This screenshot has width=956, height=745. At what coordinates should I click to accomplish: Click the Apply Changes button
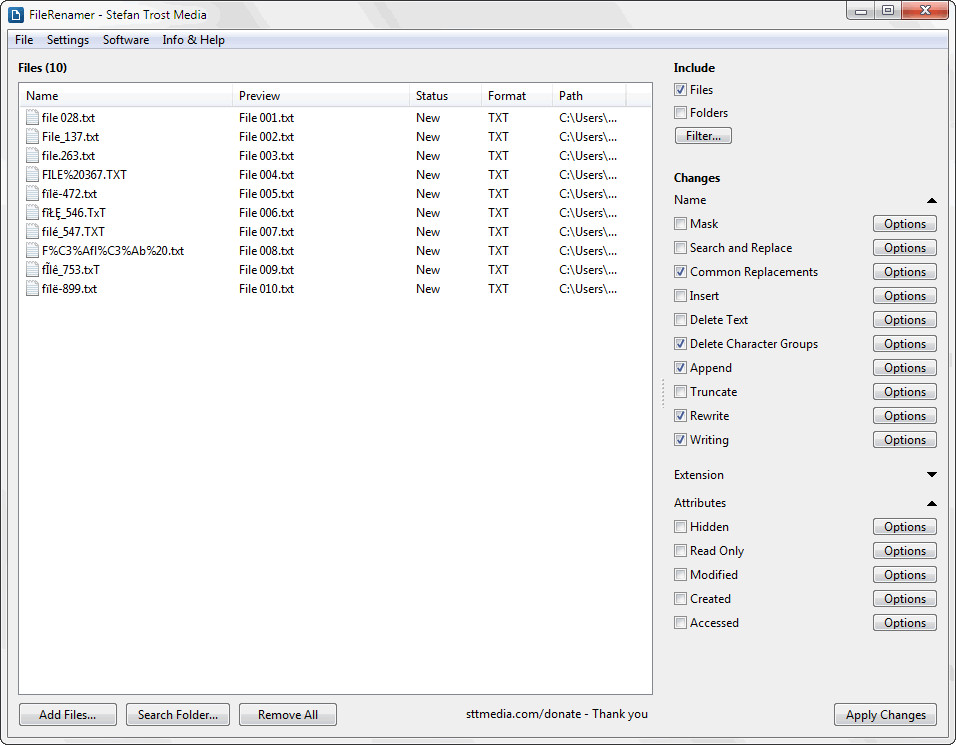coord(885,715)
